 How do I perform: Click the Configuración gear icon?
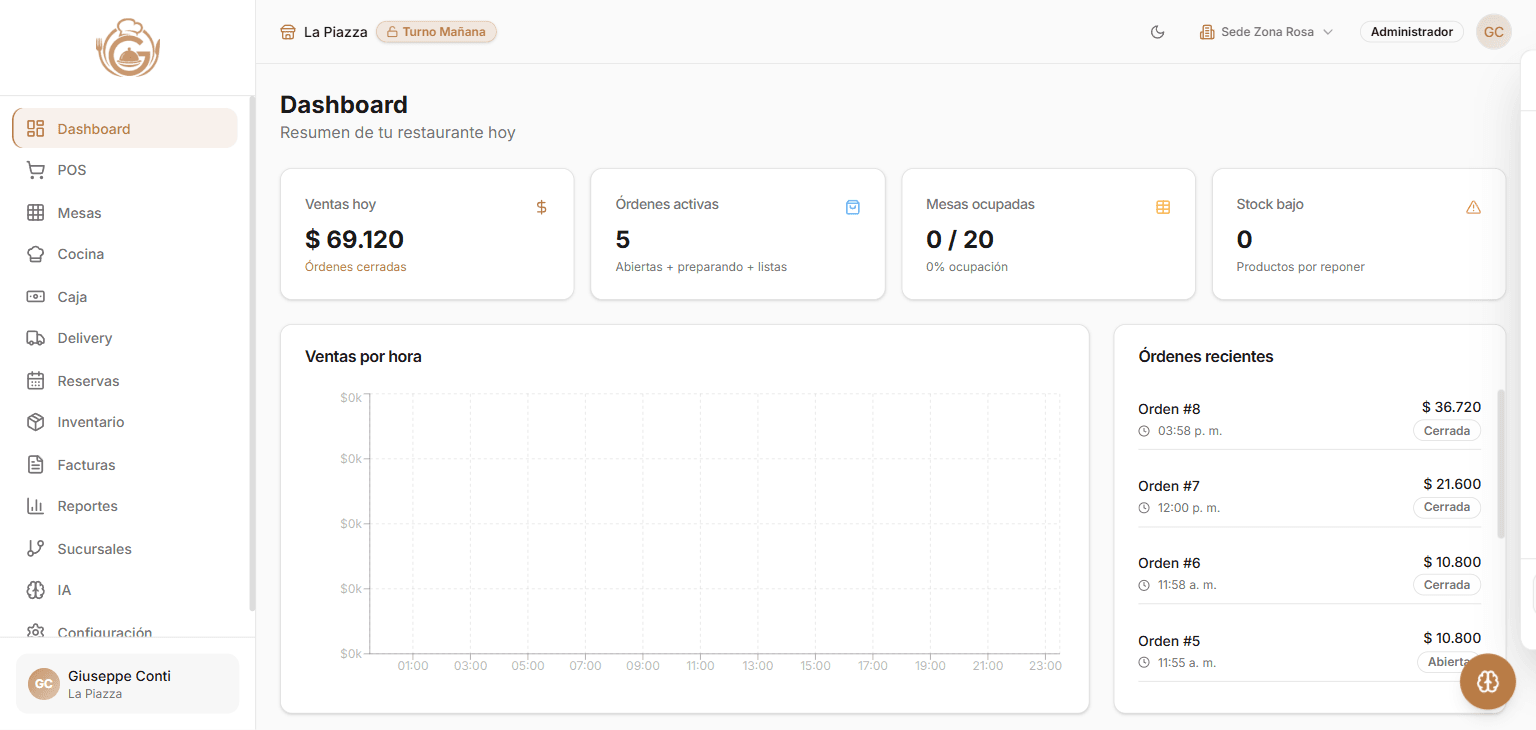click(36, 631)
